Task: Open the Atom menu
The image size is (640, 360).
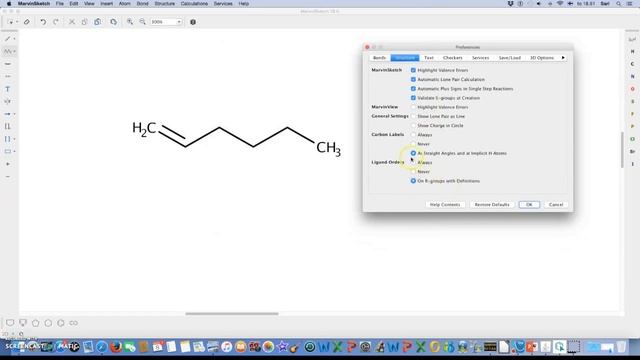Action: click(124, 4)
